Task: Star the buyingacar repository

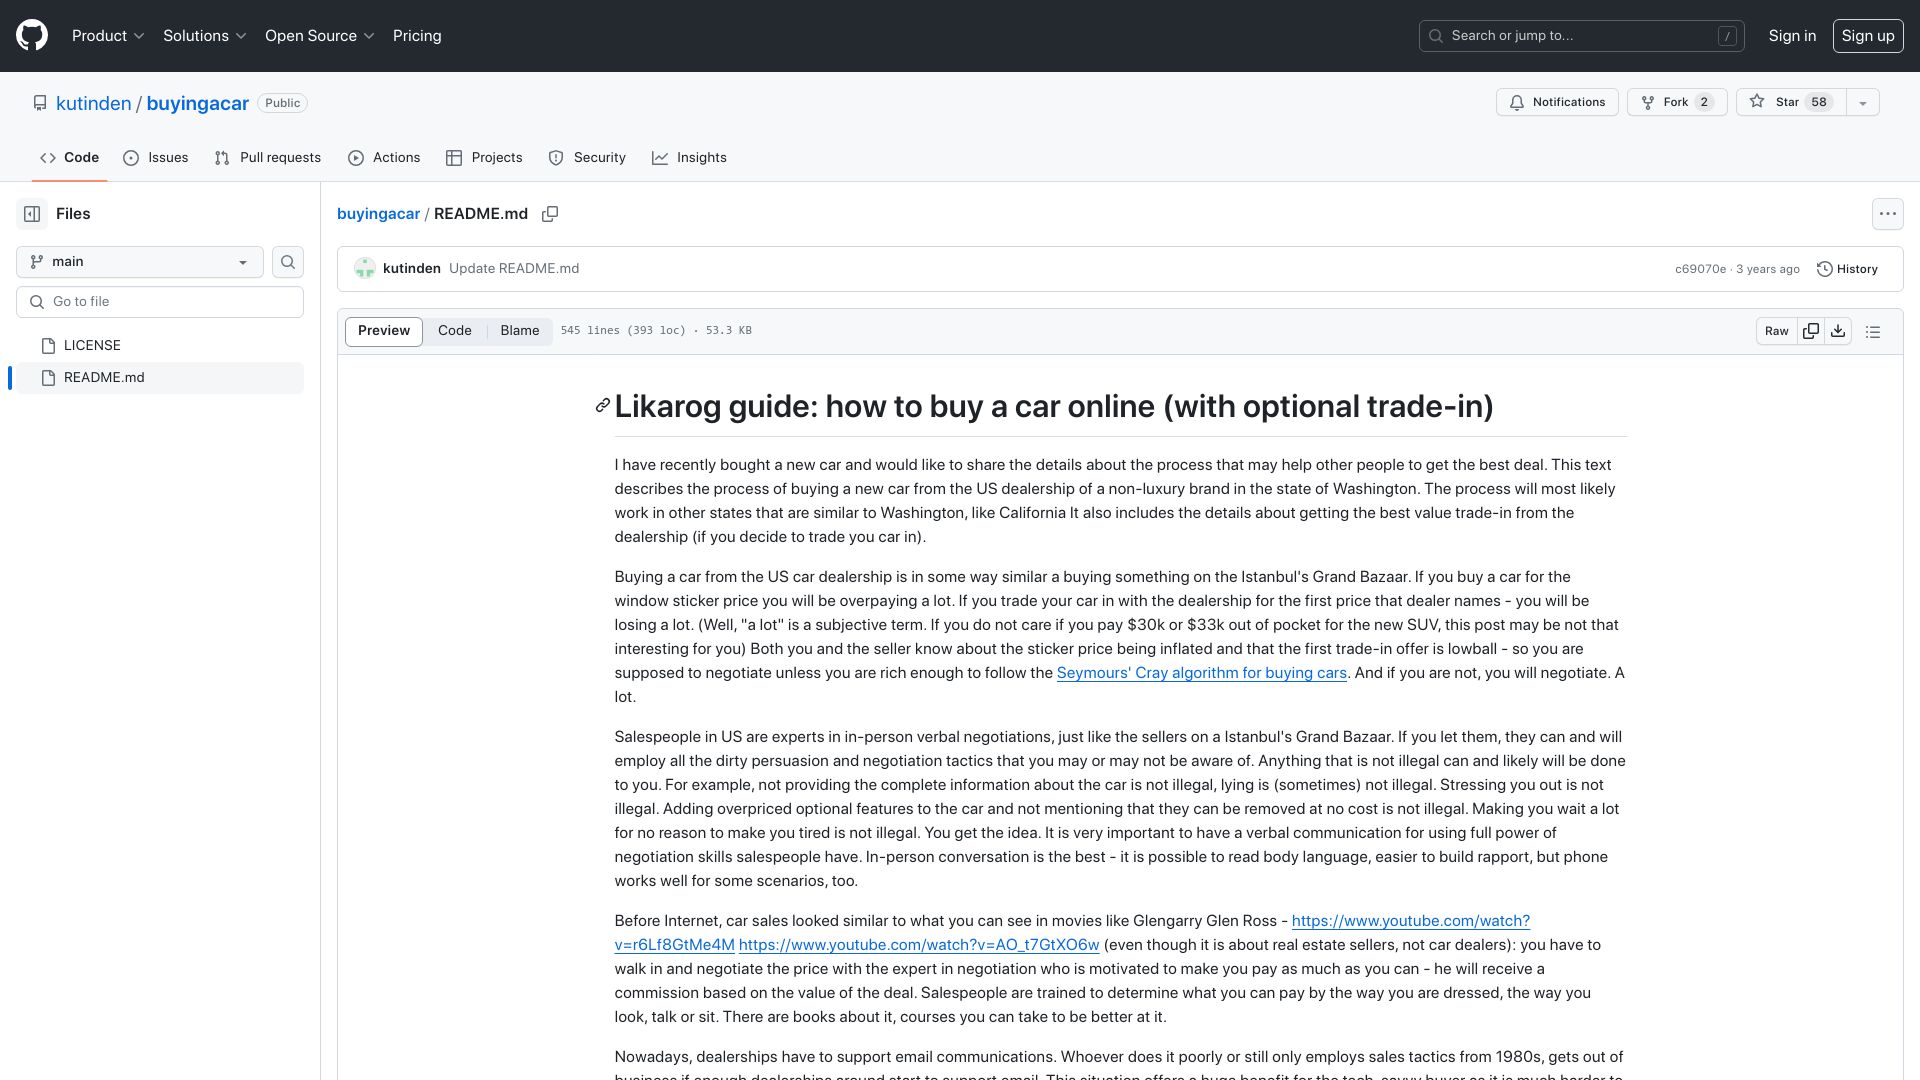Action: [x=1791, y=103]
